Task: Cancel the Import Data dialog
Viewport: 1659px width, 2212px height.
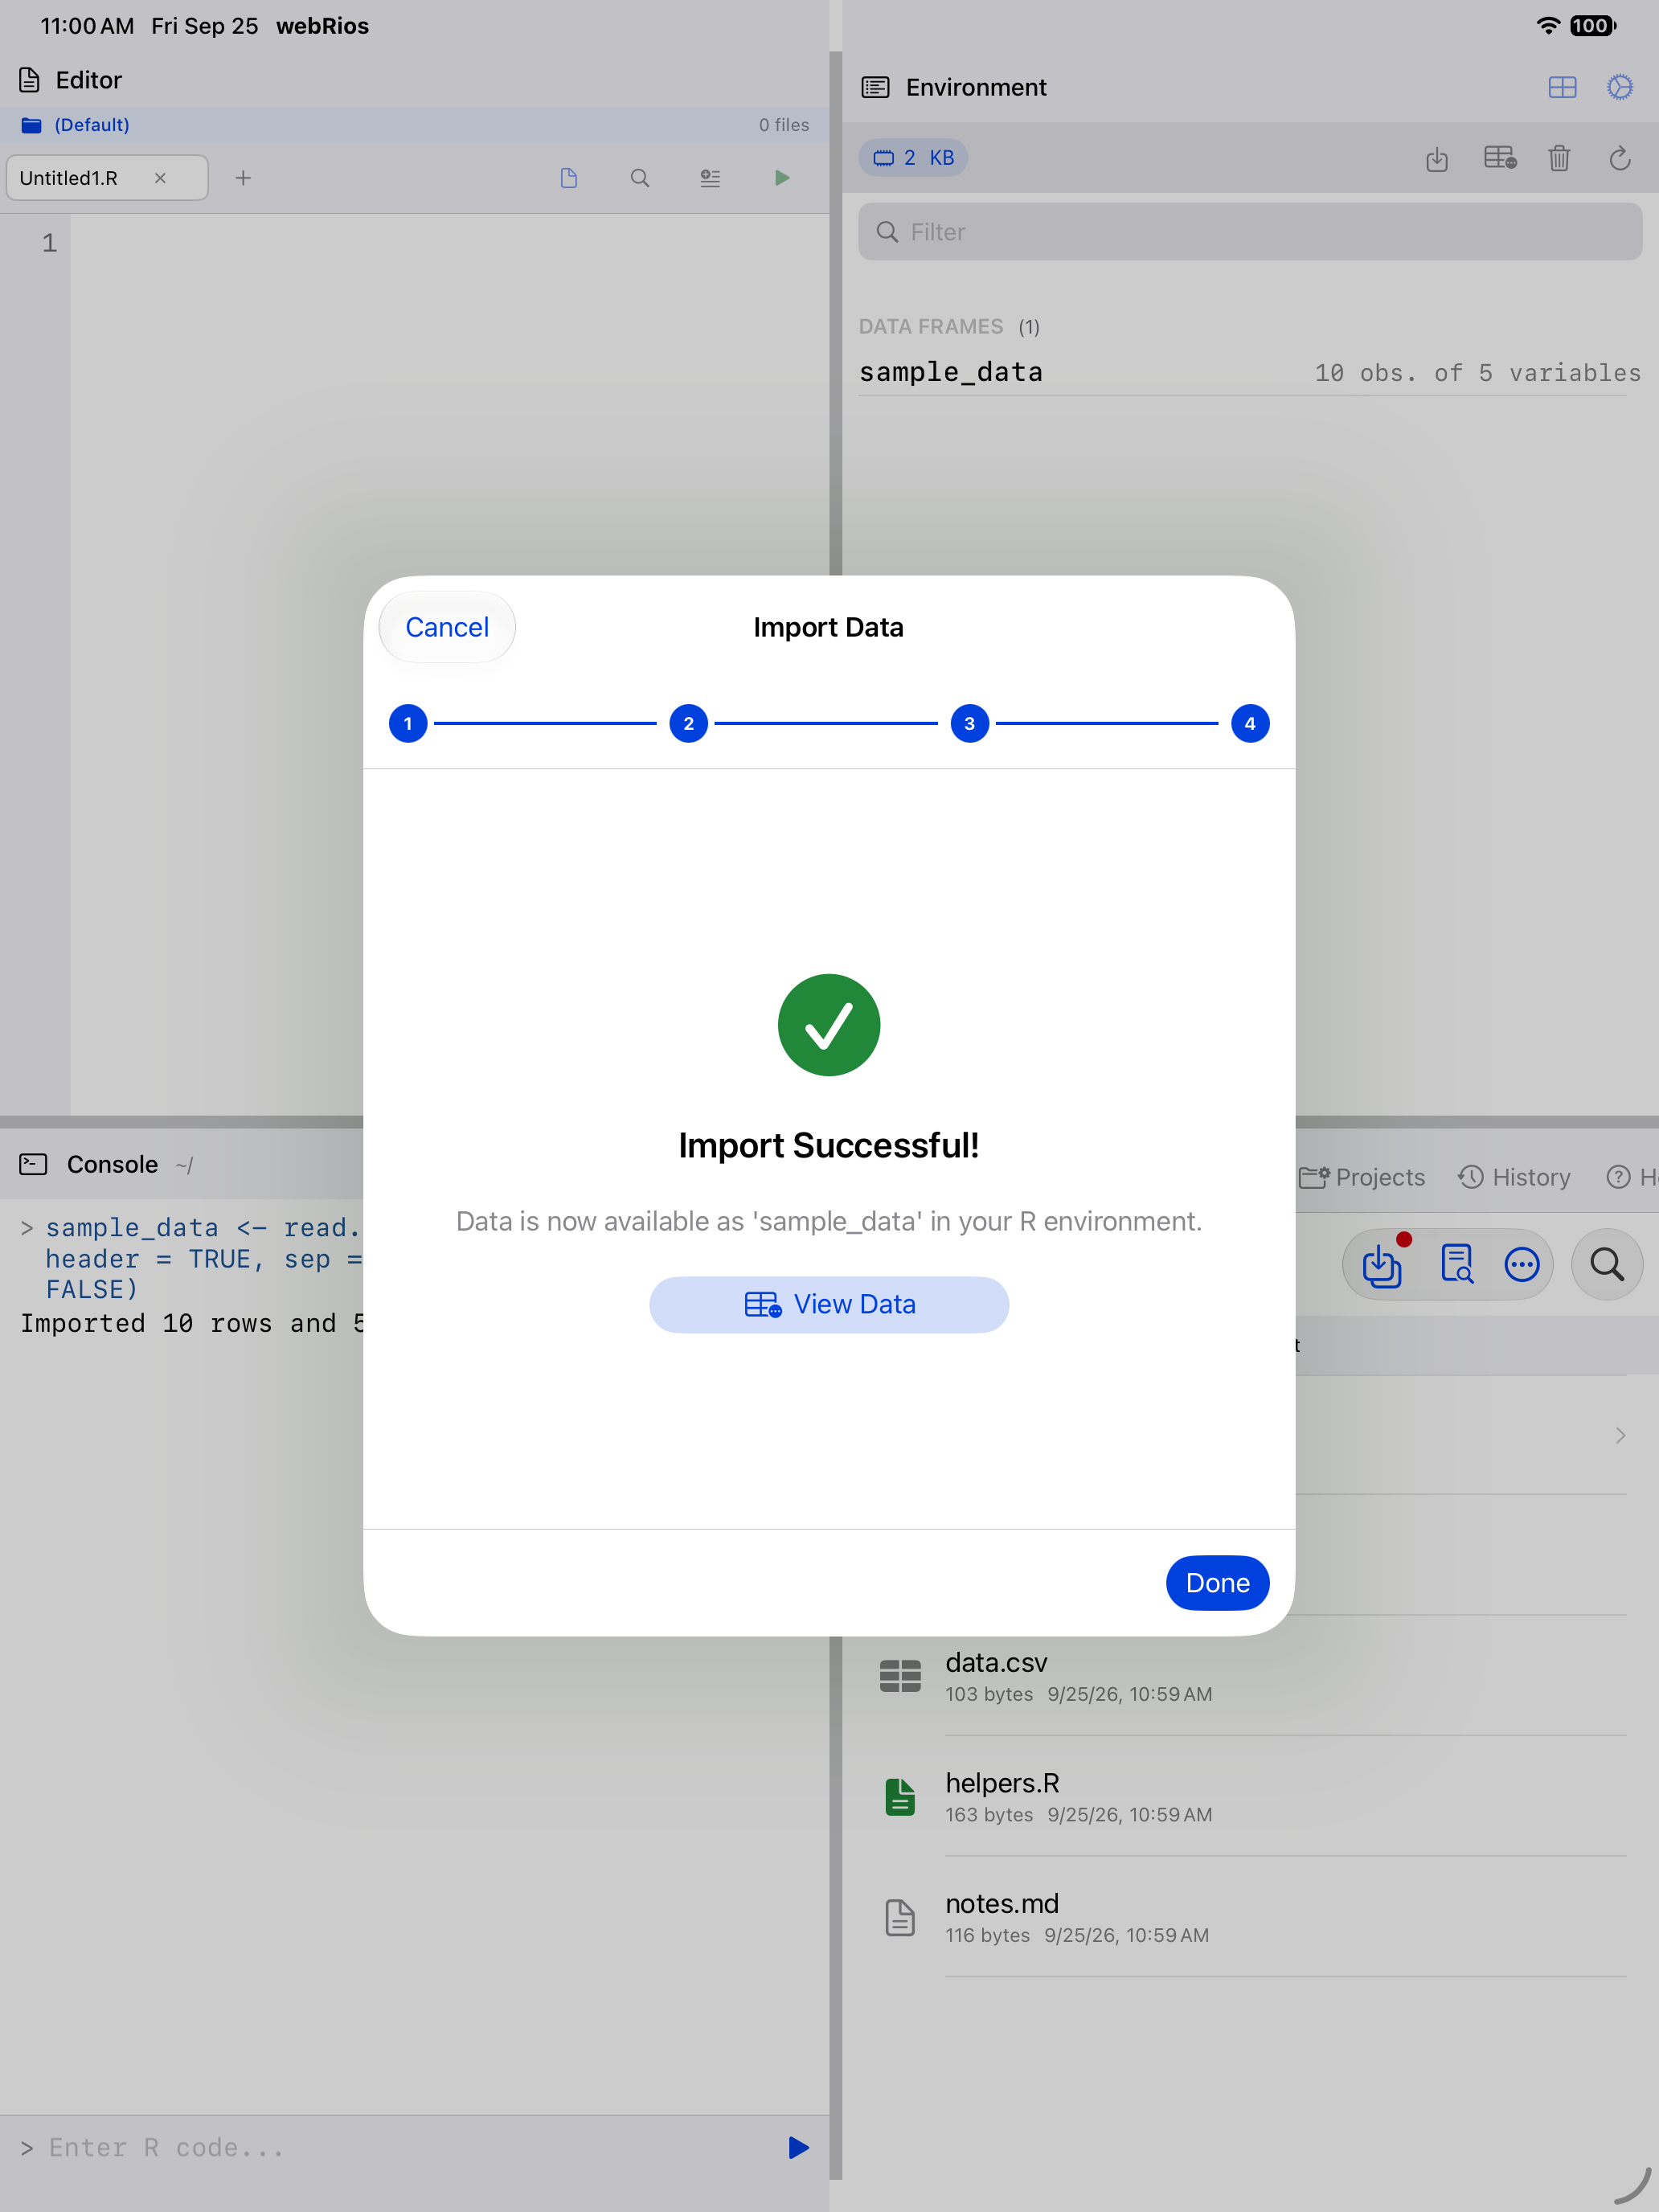Action: tap(447, 627)
